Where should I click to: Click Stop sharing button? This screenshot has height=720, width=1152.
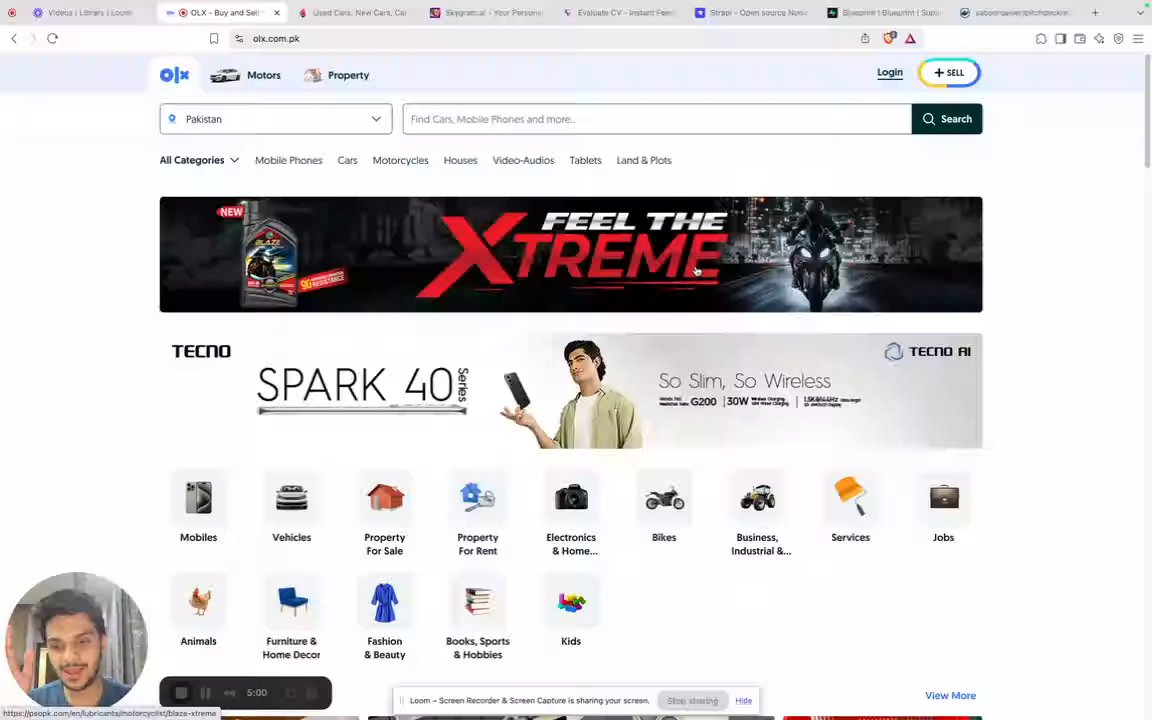(x=692, y=700)
